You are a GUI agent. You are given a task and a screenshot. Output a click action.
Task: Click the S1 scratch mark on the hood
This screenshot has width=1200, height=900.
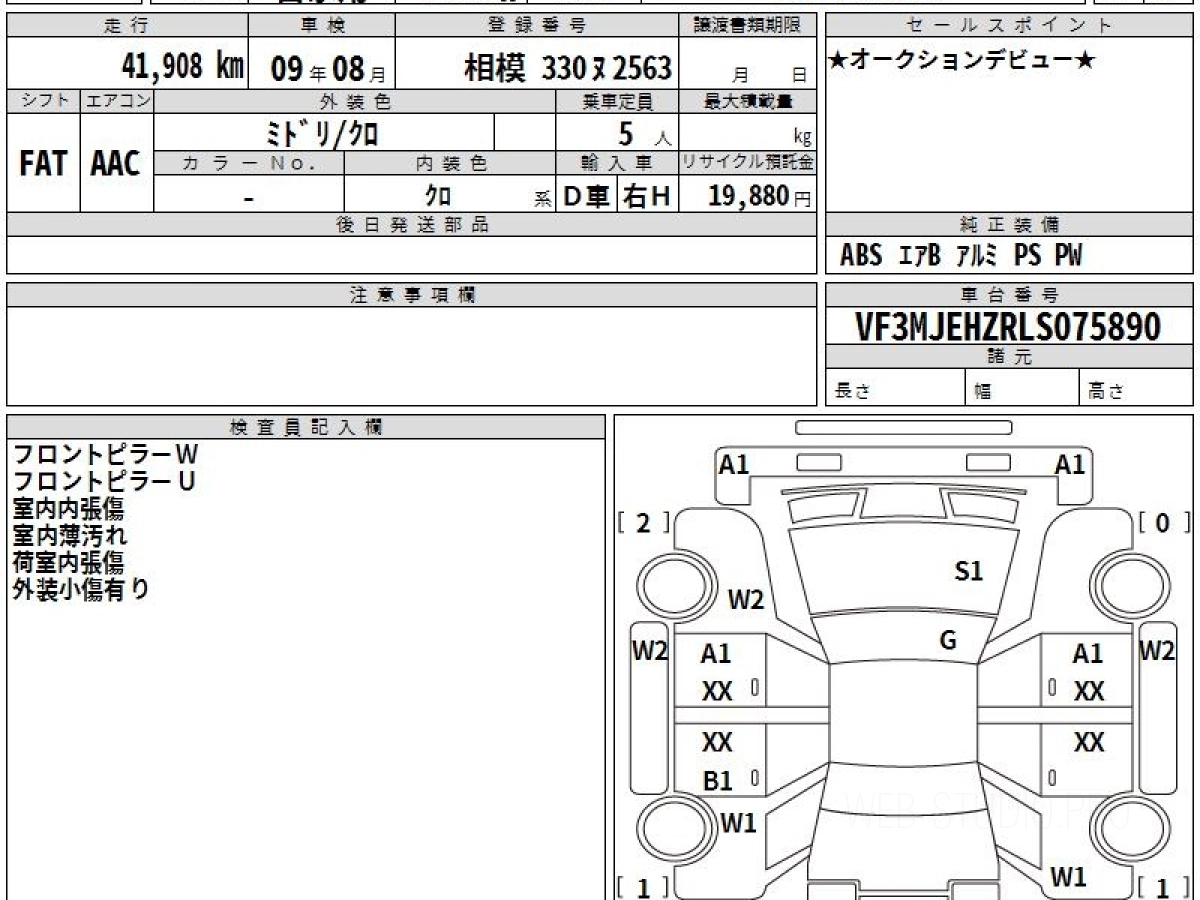pos(969,571)
